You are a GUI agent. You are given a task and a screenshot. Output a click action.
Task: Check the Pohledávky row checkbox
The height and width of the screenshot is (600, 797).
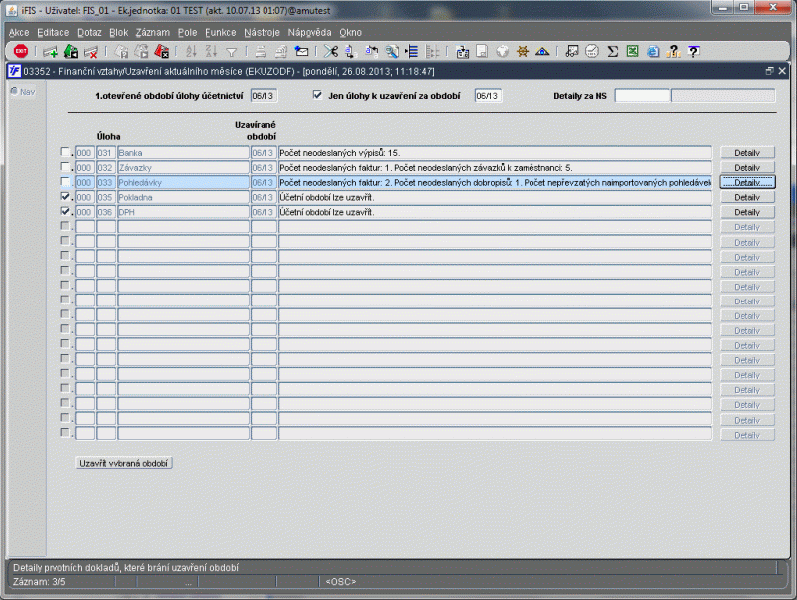[65, 181]
